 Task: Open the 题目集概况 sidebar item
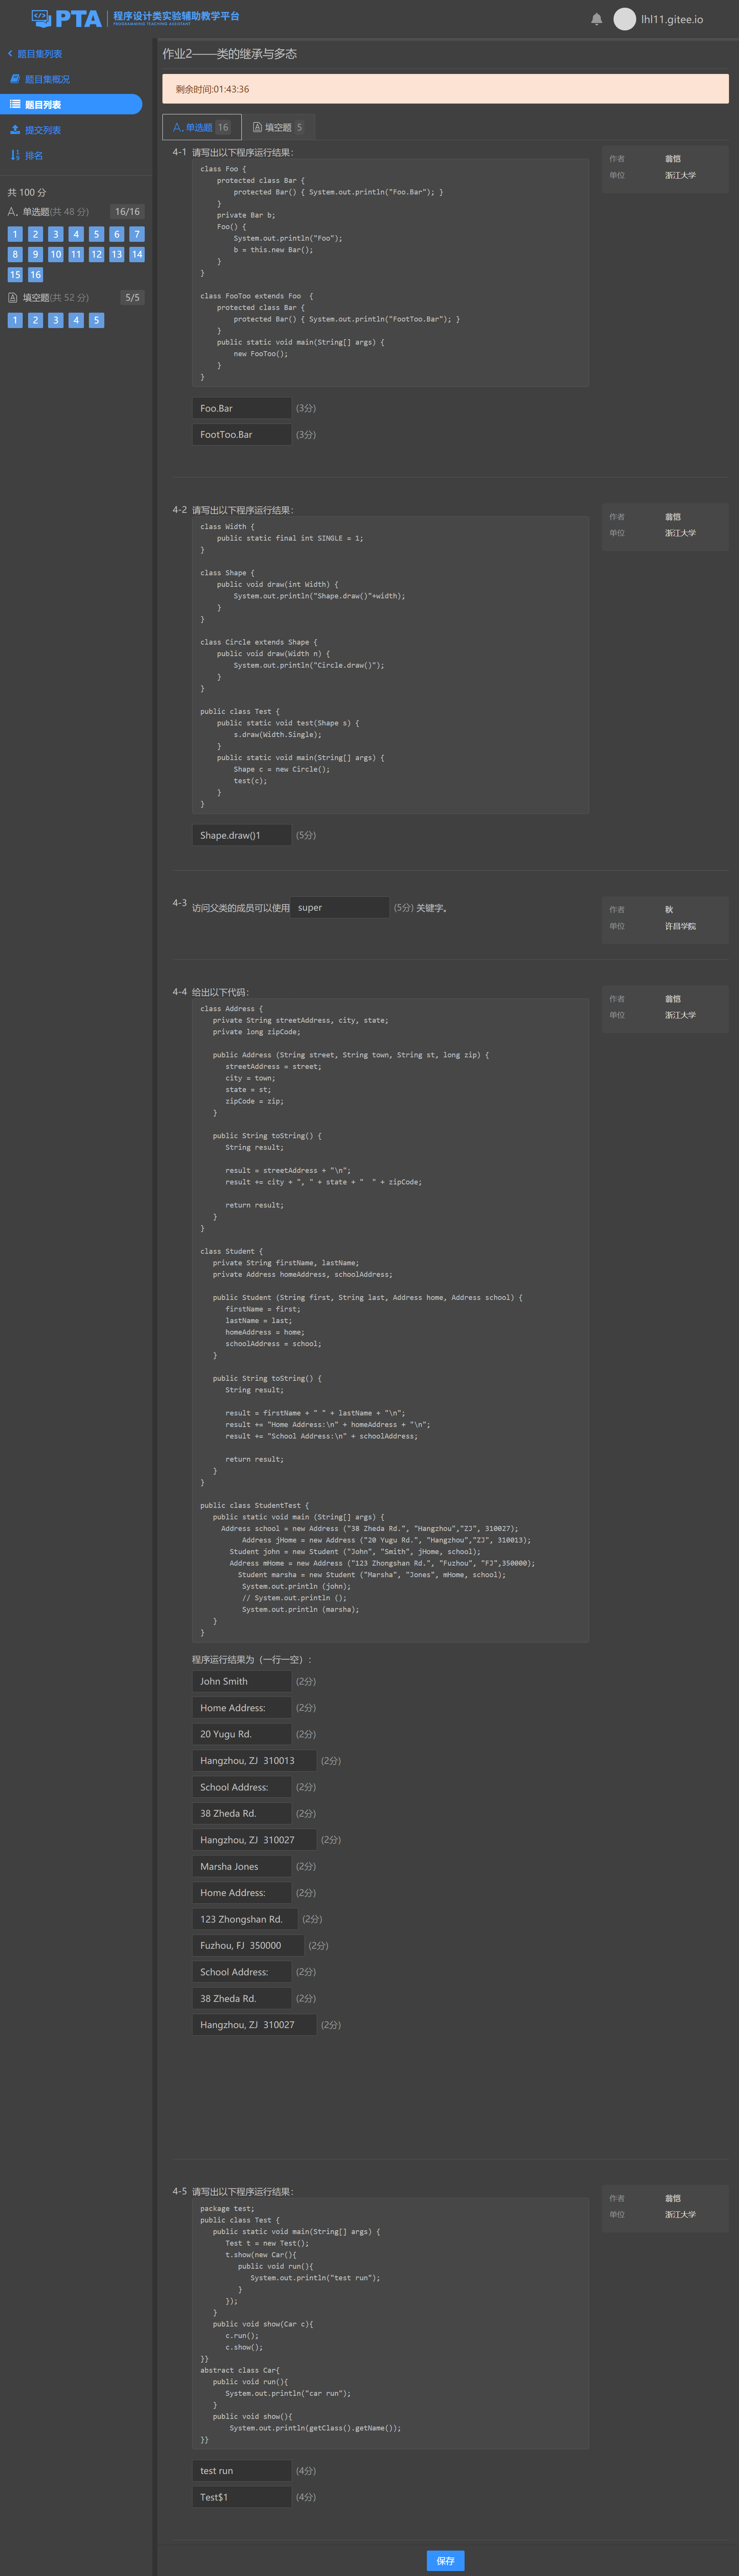[x=40, y=79]
